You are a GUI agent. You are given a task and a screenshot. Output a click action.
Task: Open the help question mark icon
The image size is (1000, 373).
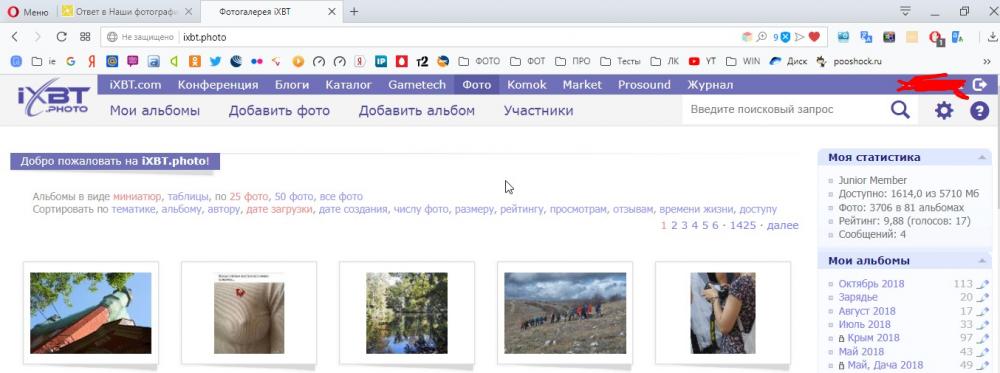pos(980,111)
